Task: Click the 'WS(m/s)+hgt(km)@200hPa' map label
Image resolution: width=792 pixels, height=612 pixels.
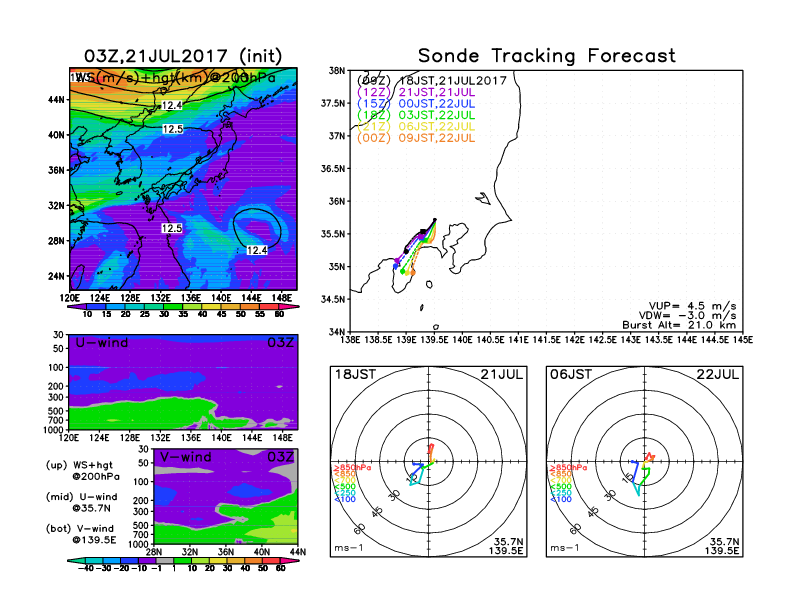Action: 175,78
